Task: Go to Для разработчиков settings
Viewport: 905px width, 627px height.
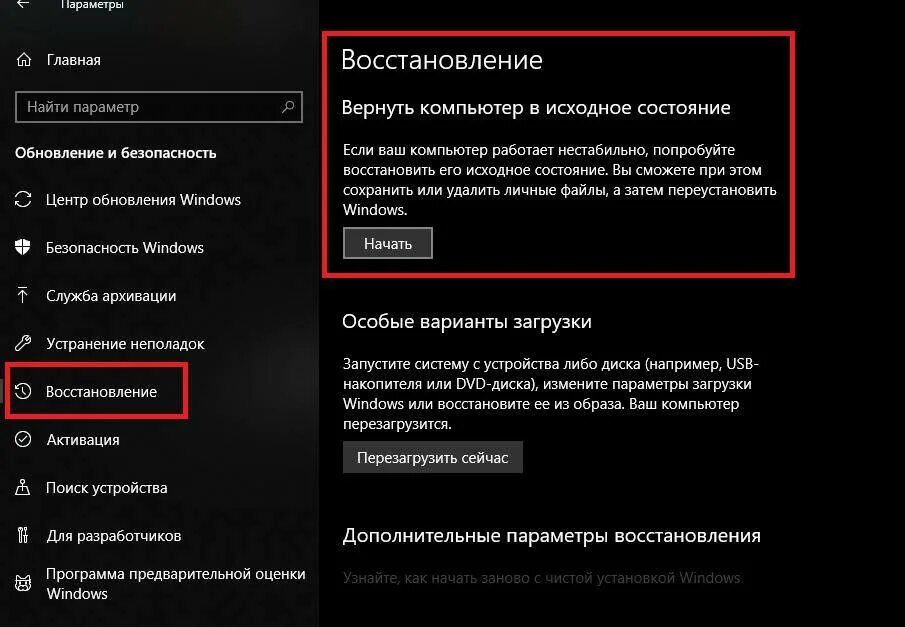Action: pos(114,536)
